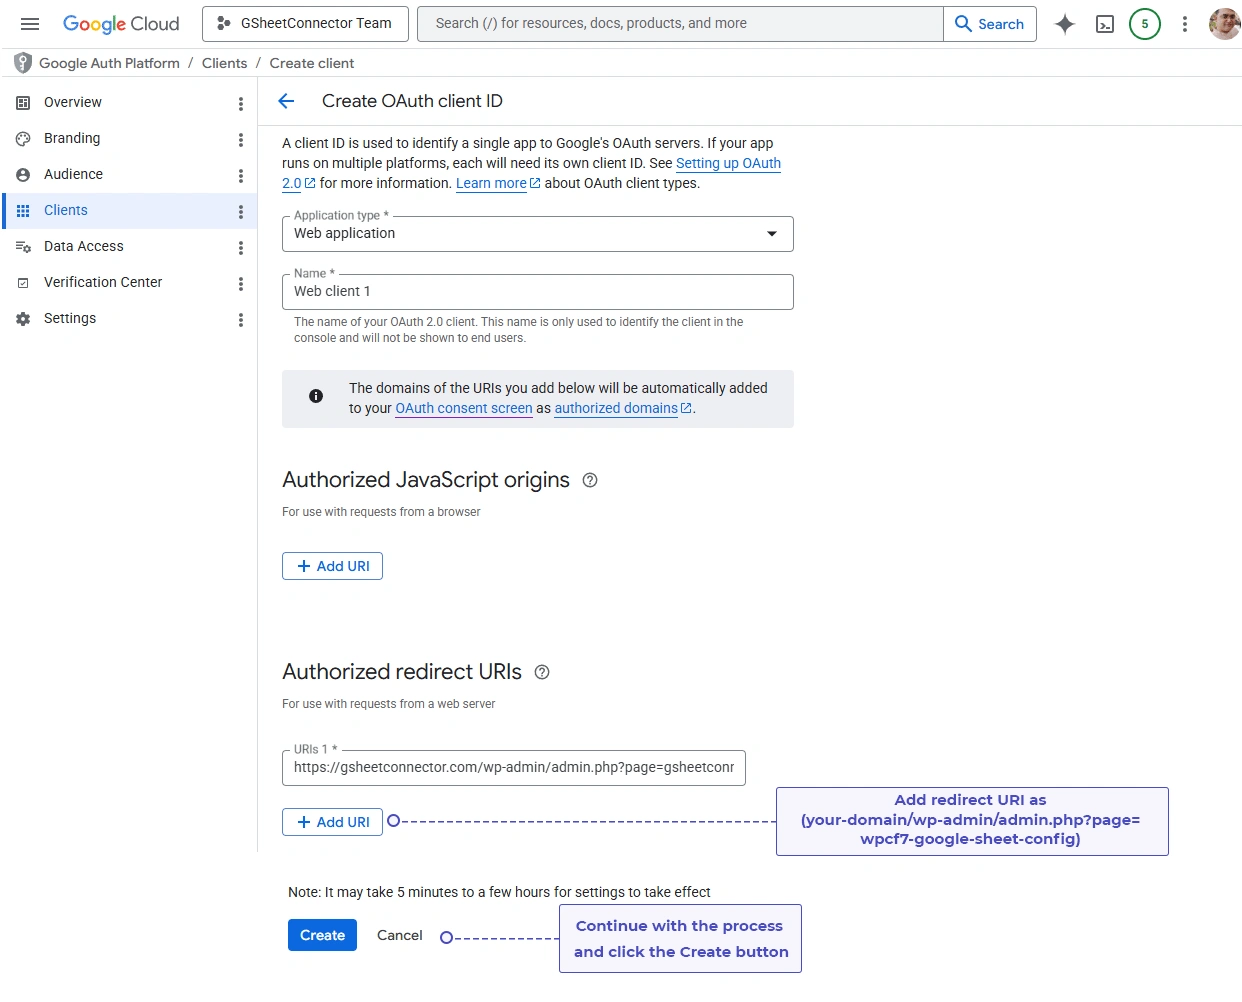Click the Overview sidebar icon

(23, 103)
